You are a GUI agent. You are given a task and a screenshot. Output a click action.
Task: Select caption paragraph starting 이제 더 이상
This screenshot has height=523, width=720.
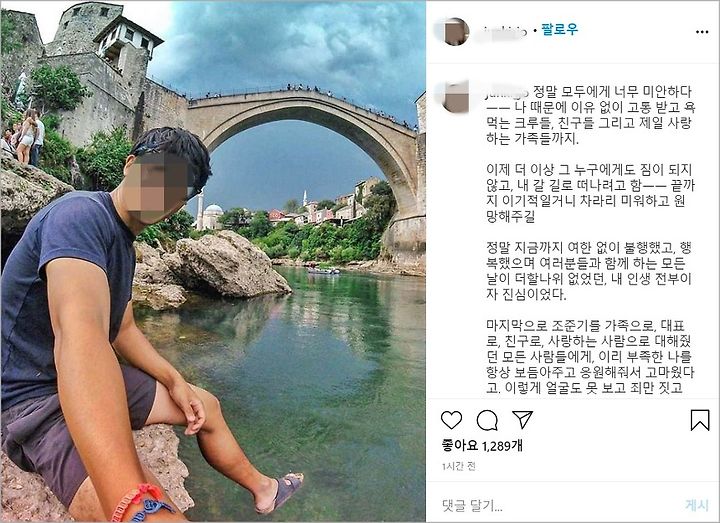tap(591, 193)
